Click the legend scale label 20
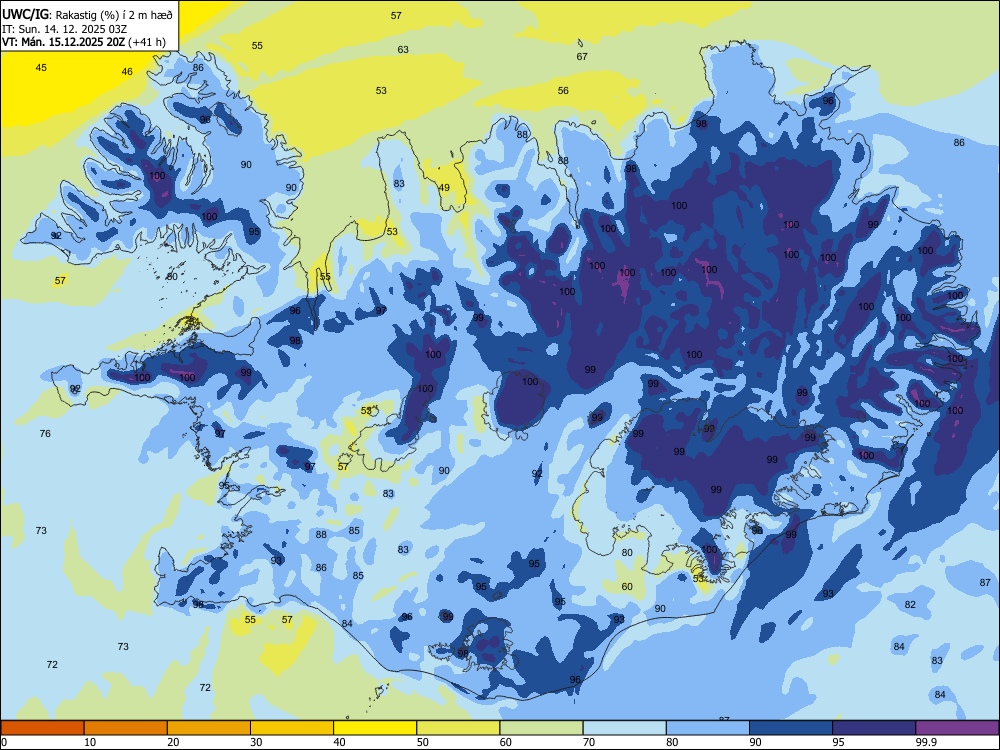Screen dimensions: 1000x750 coord(173,742)
